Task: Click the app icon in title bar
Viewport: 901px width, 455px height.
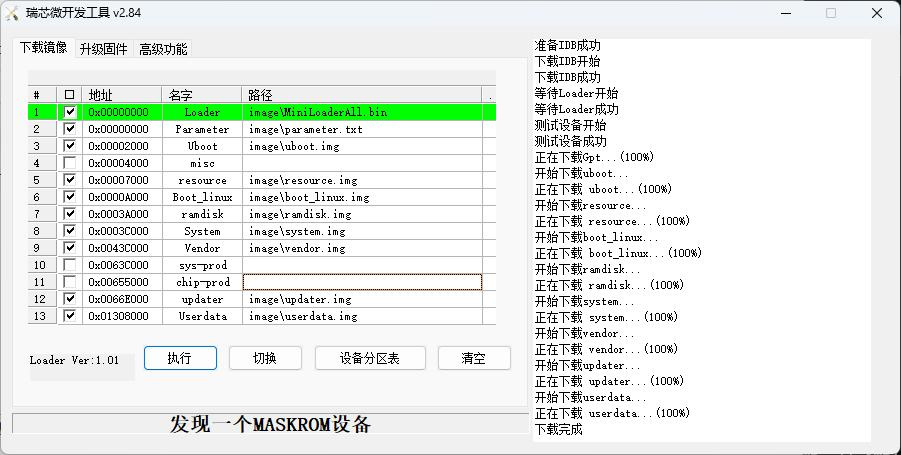Action: coord(12,13)
